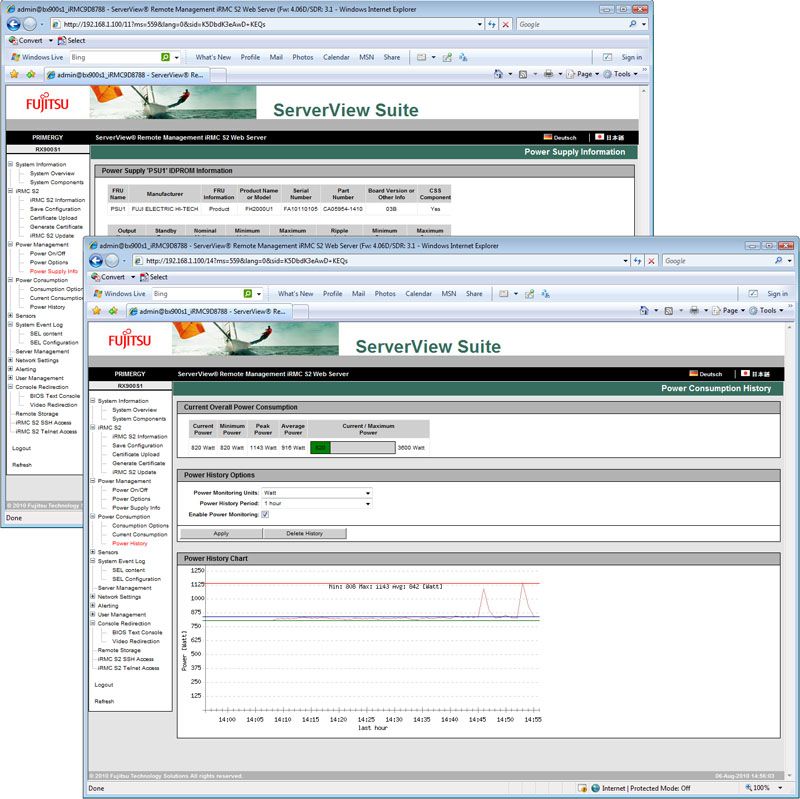
Task: Click translate icon in front Live toolbar
Action: coord(545,293)
